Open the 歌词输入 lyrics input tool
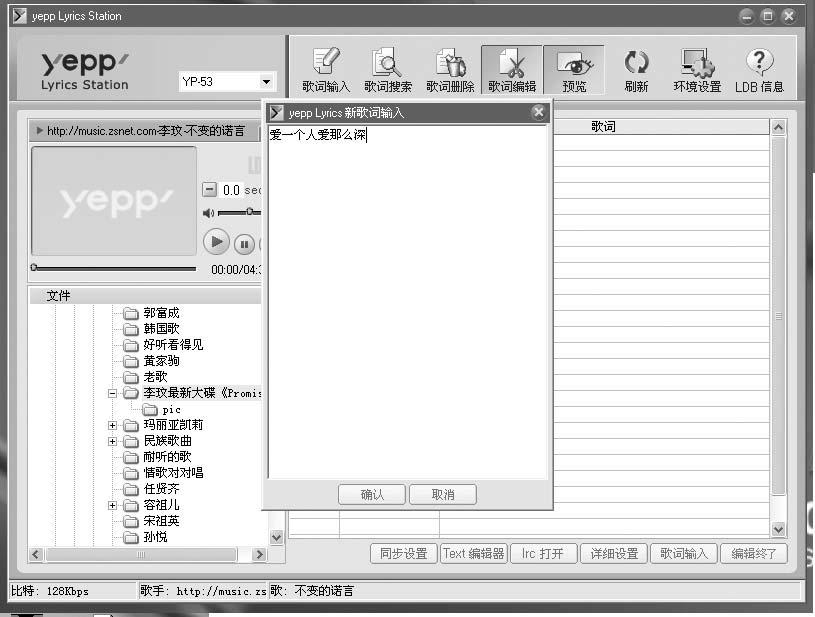The image size is (815, 617). point(326,70)
